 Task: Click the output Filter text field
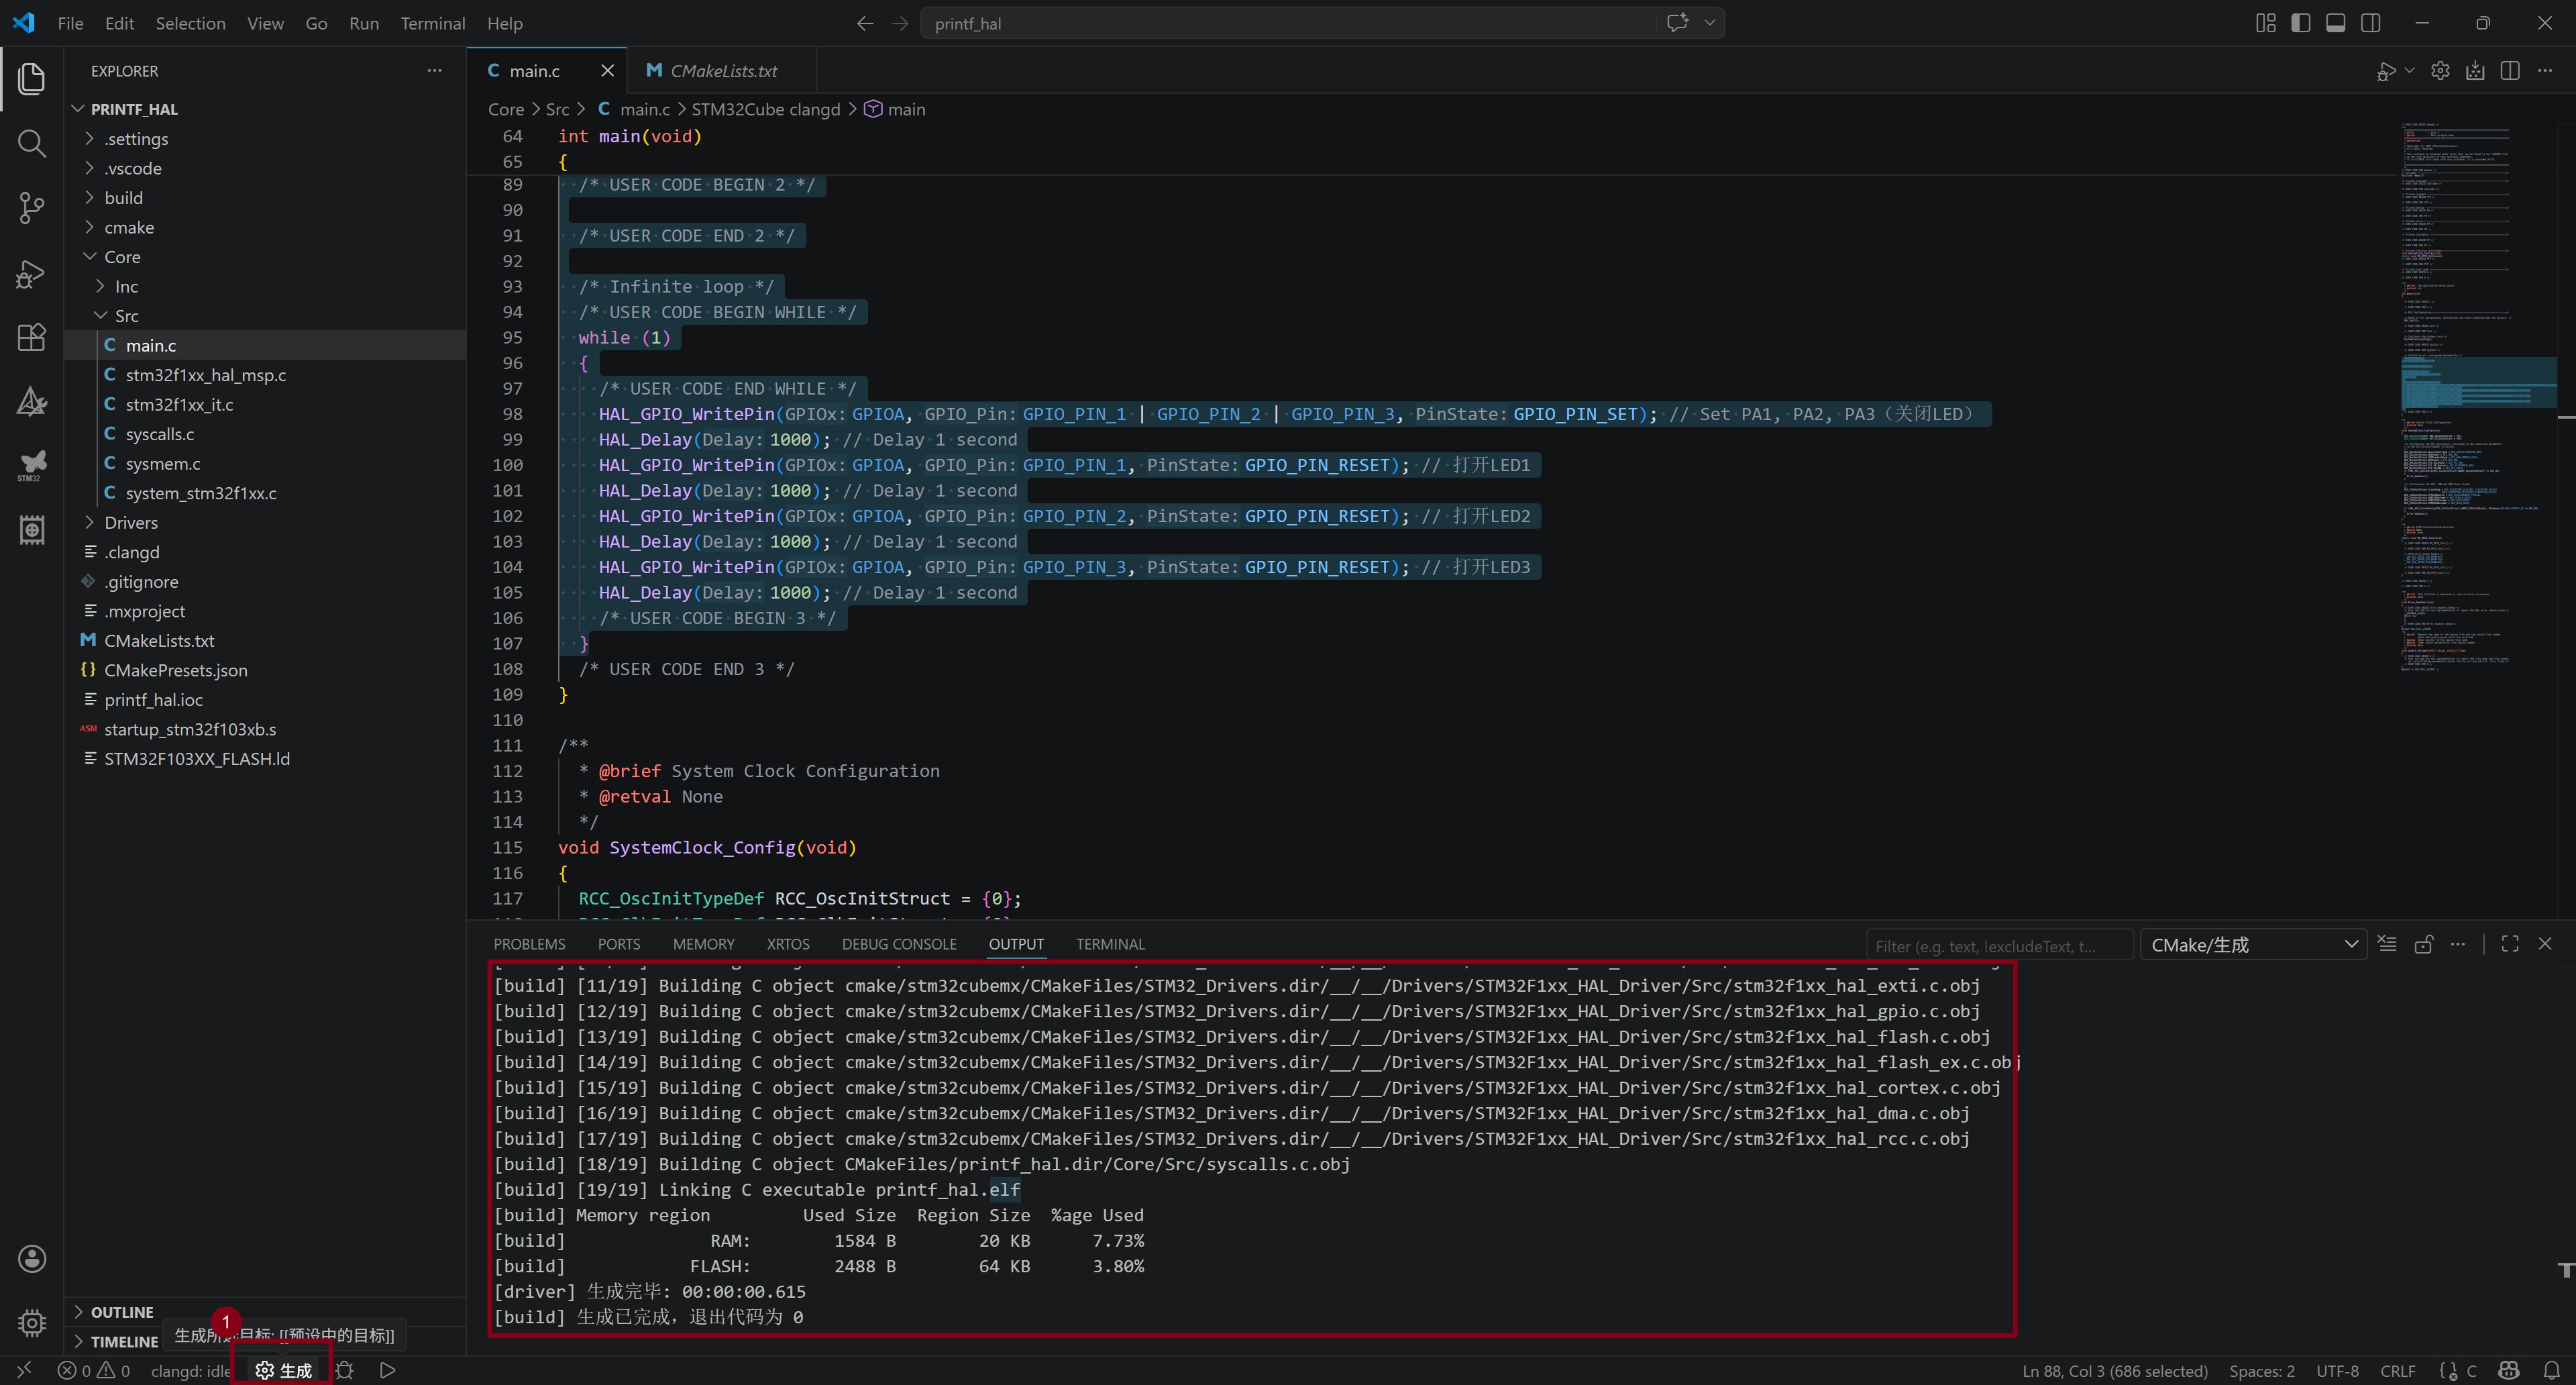(x=1999, y=945)
